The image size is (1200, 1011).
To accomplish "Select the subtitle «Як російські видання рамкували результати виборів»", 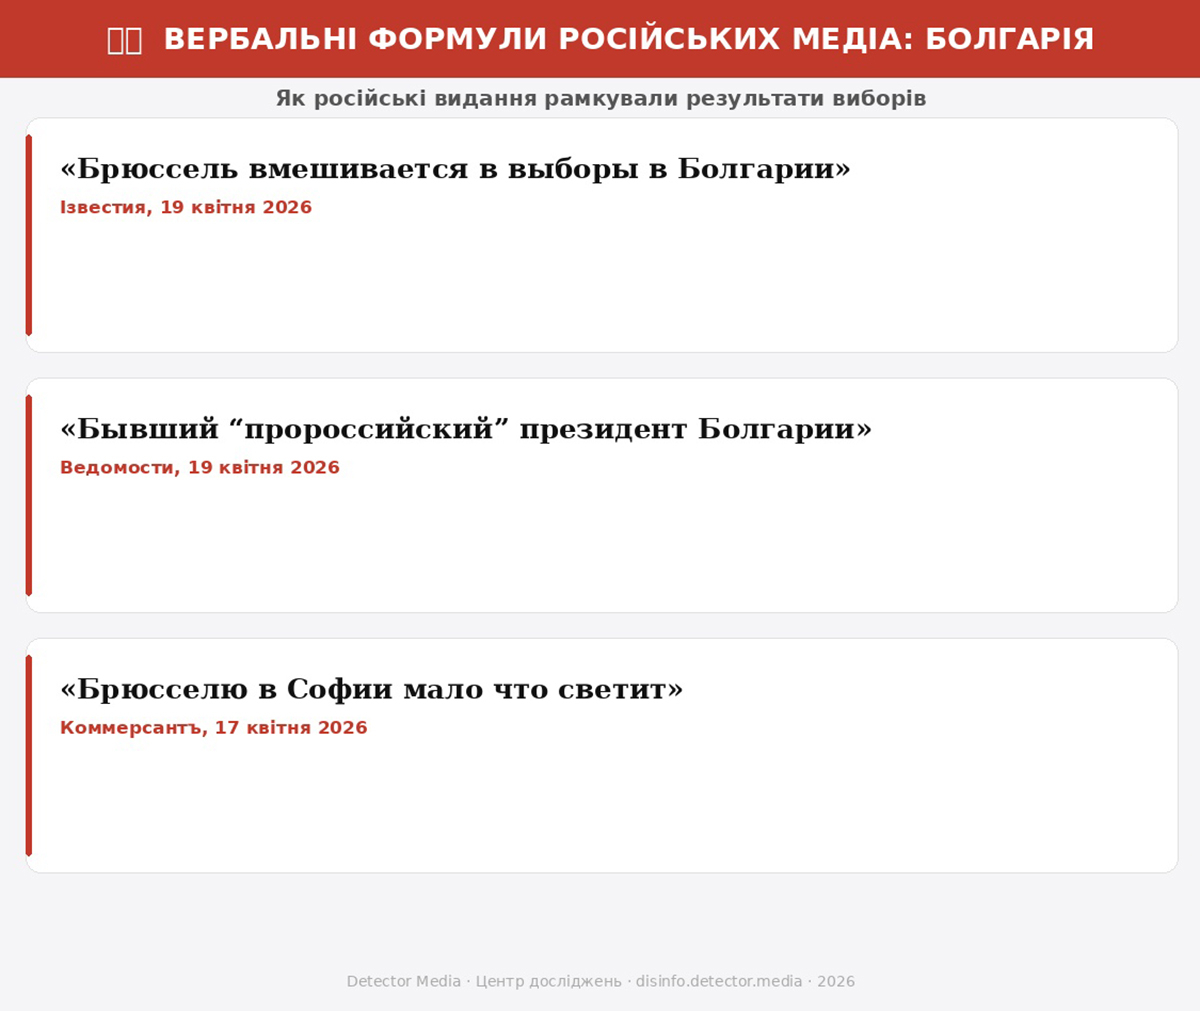I will [x=600, y=99].
